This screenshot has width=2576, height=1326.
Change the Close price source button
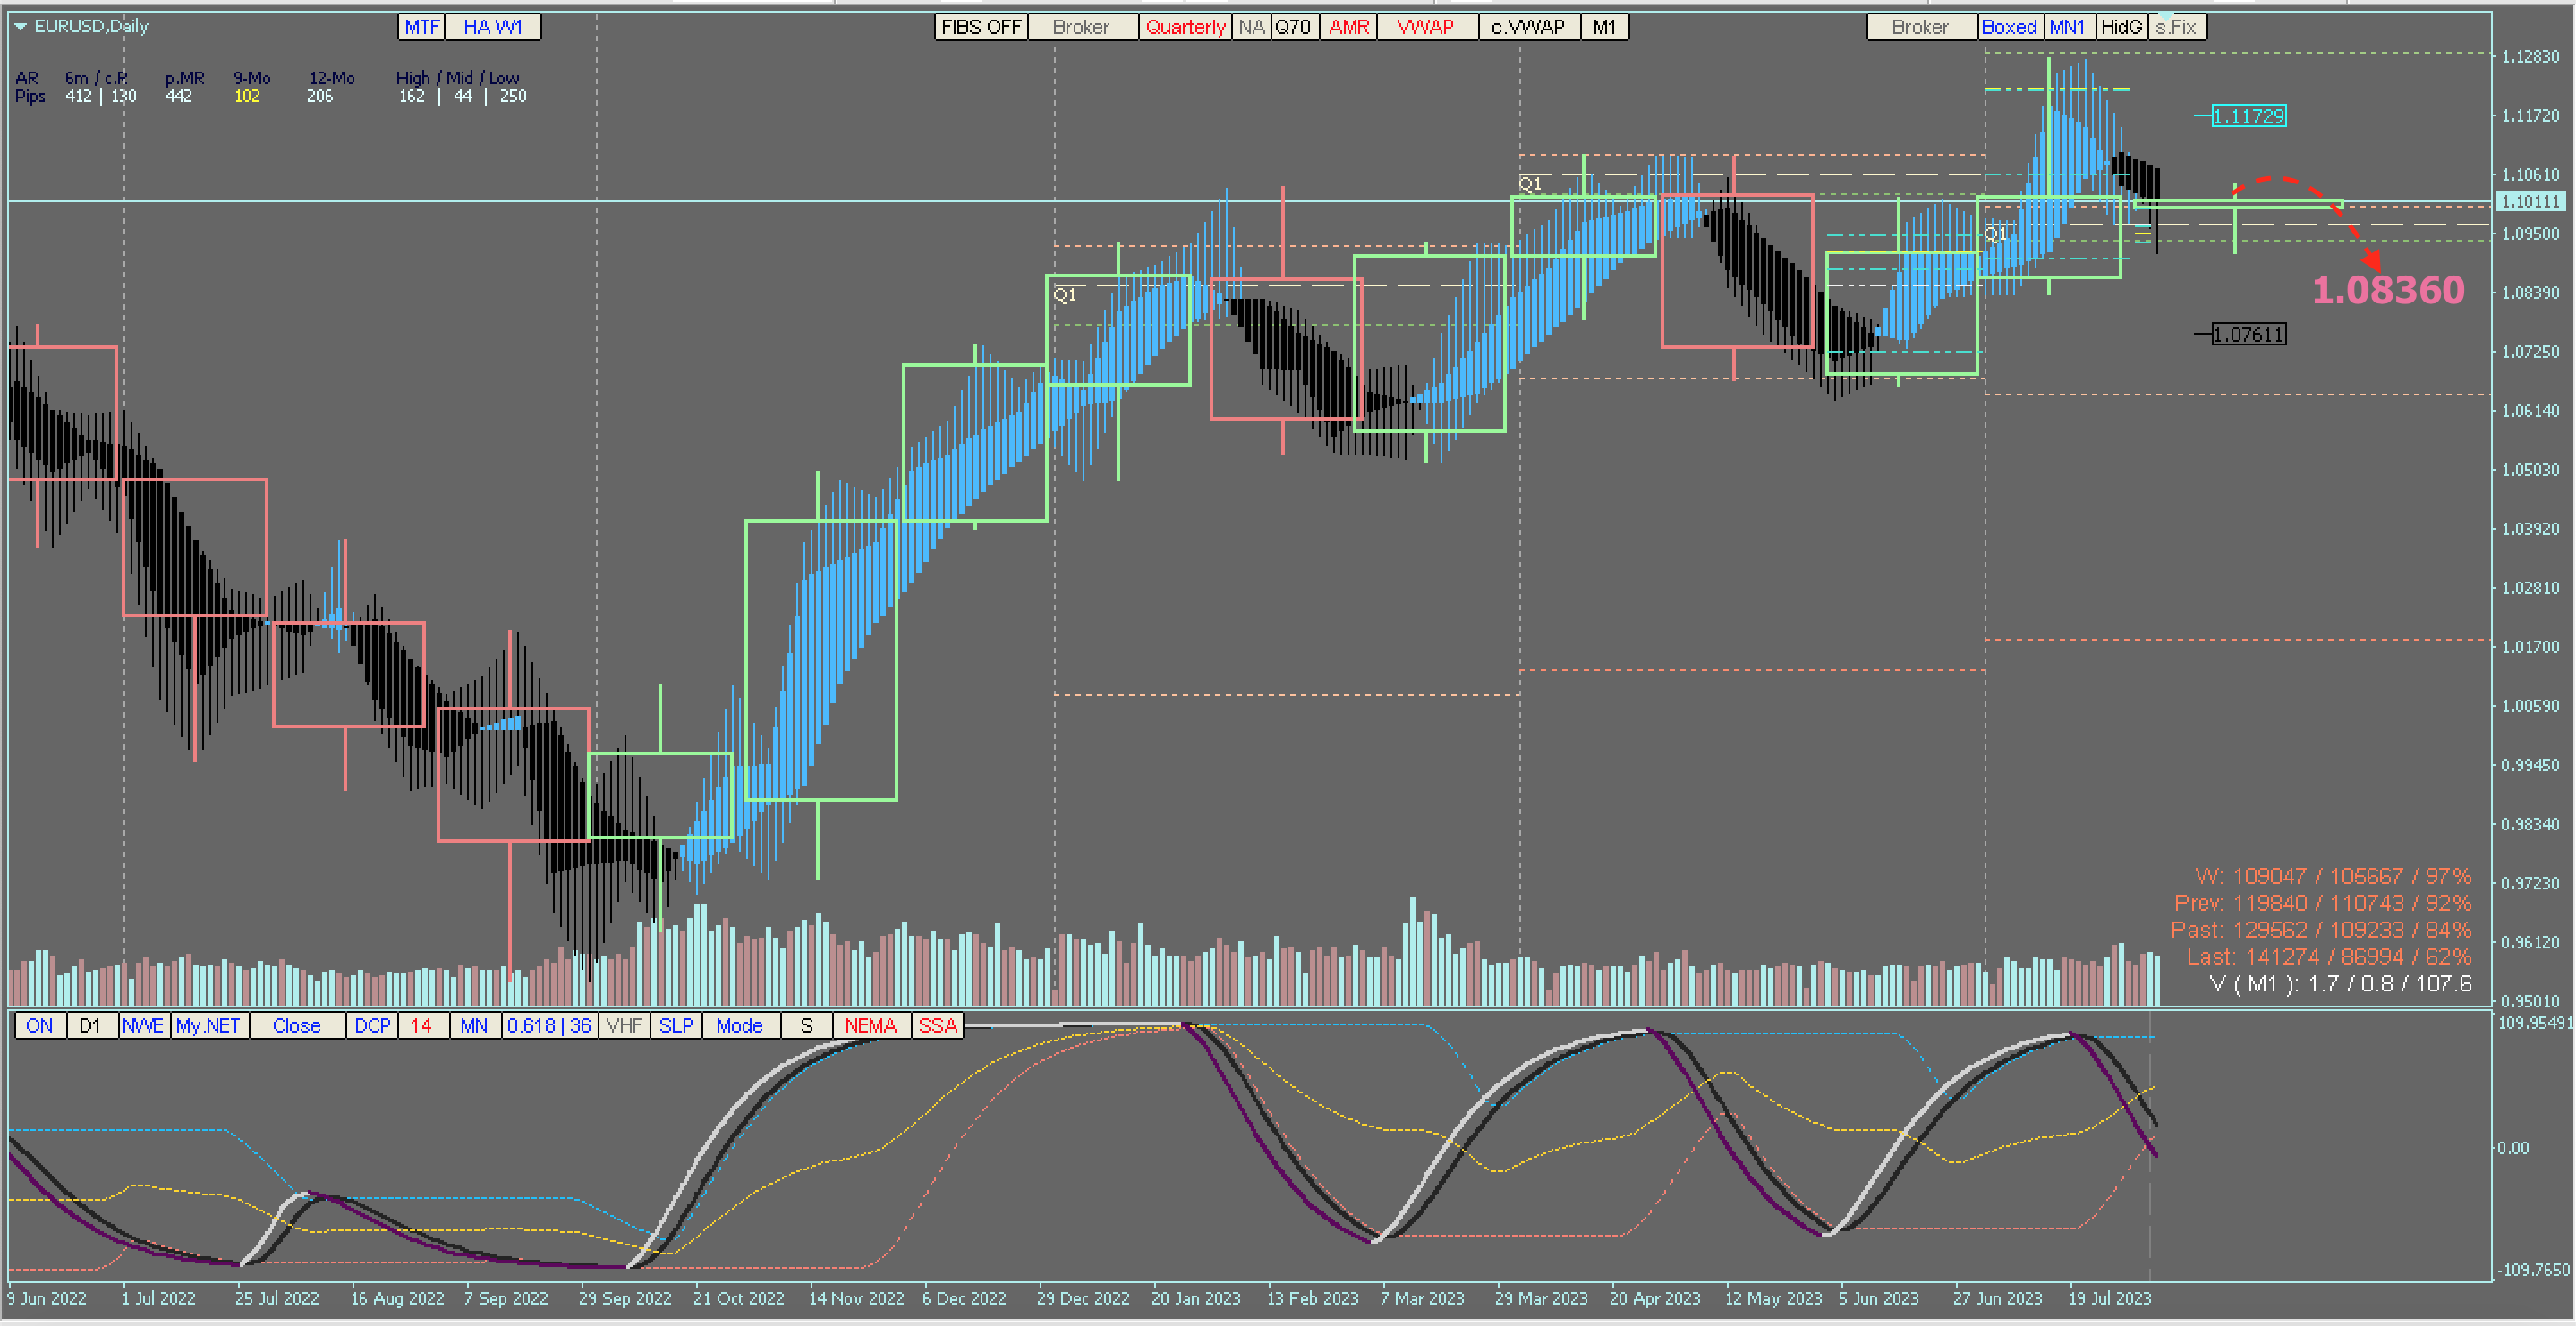[x=296, y=1025]
